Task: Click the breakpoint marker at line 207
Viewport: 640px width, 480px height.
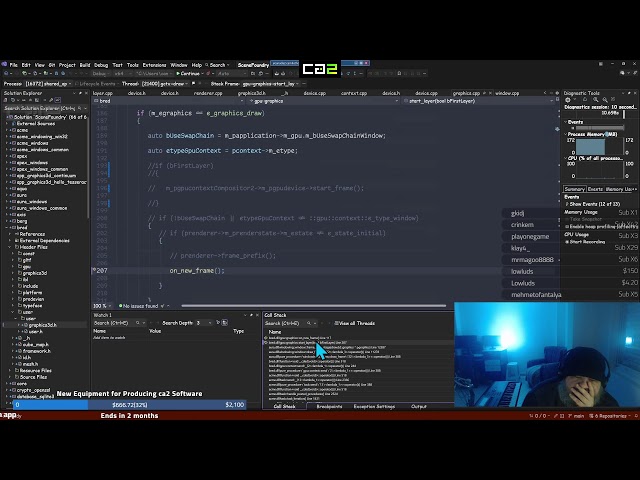Action: coord(94,270)
